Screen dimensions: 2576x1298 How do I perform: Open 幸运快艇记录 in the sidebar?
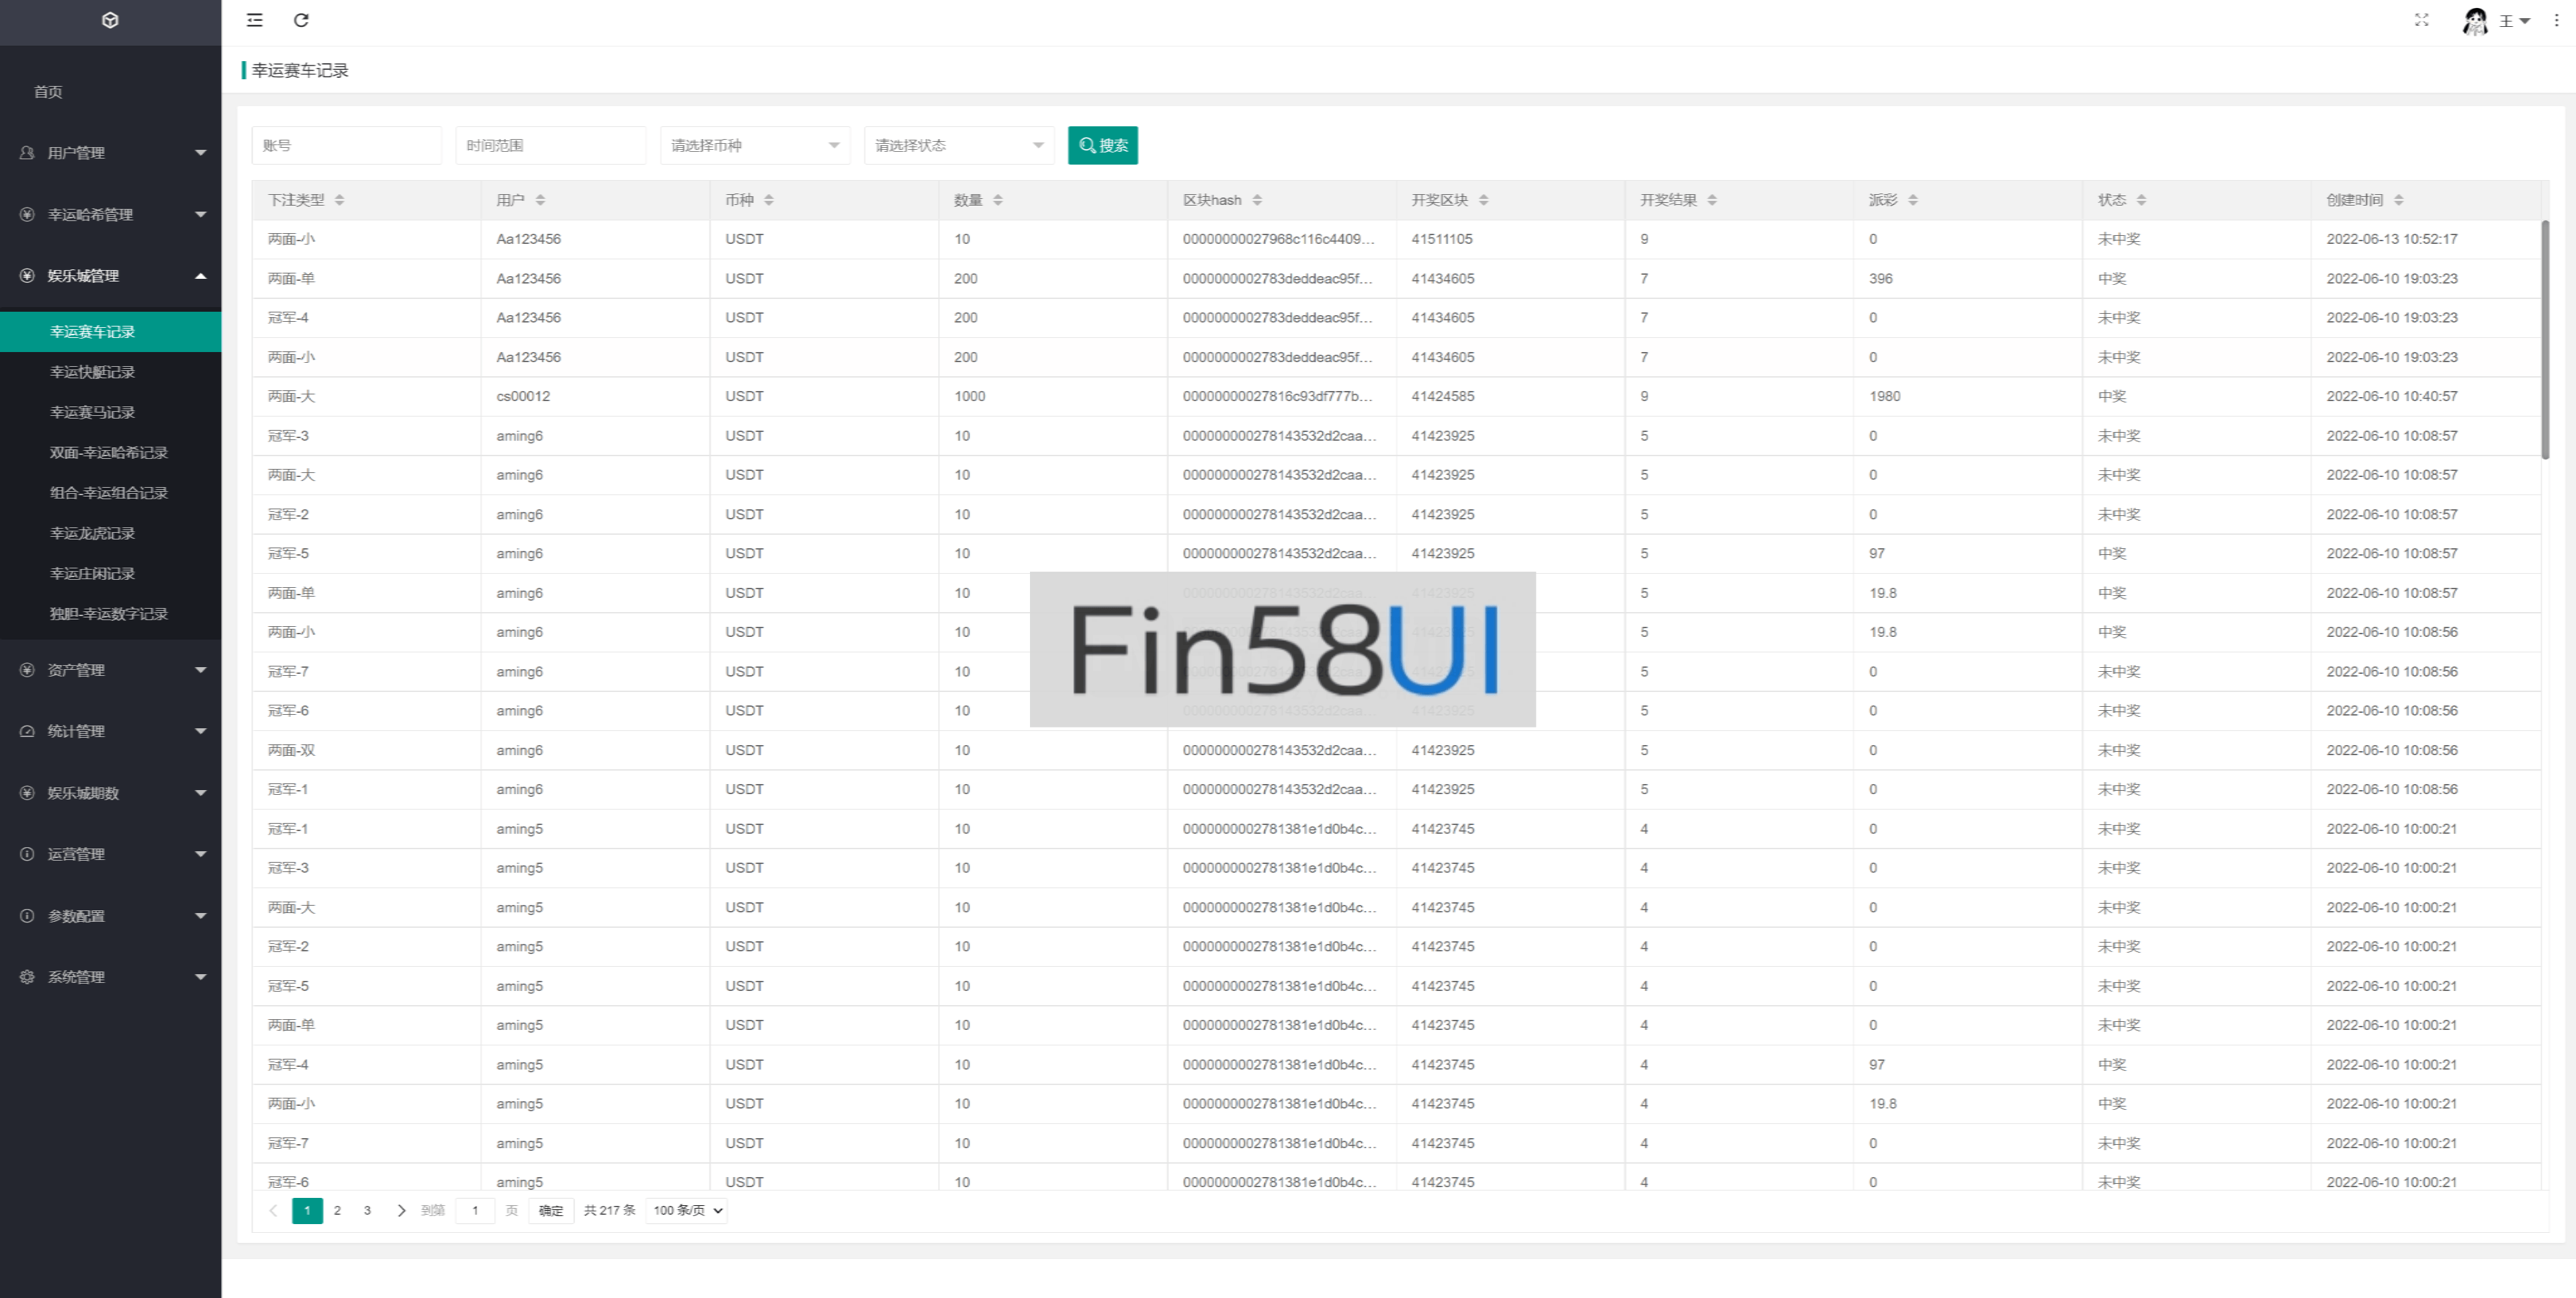[92, 372]
